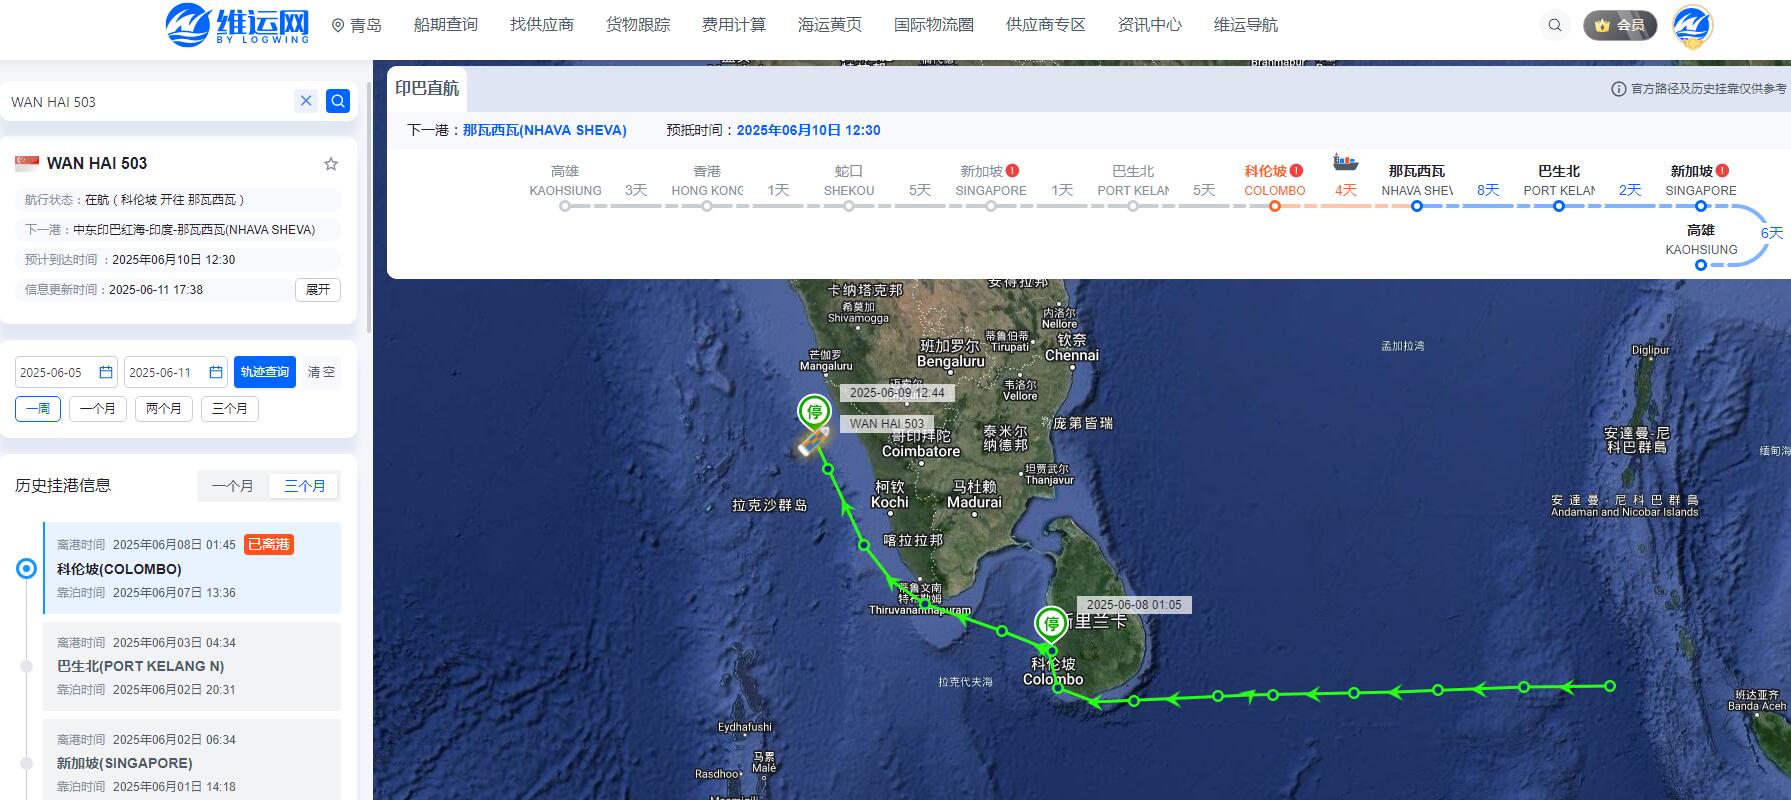Screen dimensions: 1791x800
Task: Click the 会员 membership button
Action: [1620, 25]
